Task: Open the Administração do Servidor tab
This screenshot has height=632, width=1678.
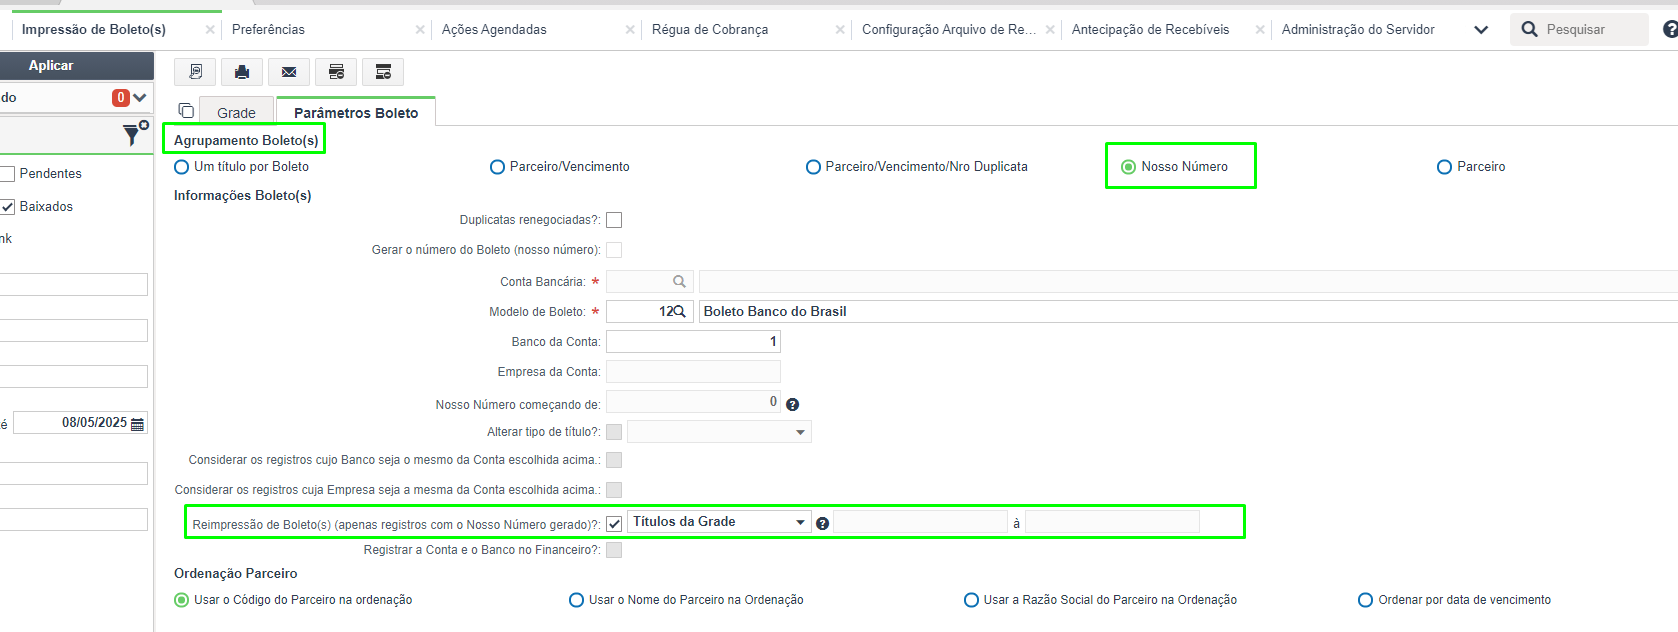Action: pos(1358,30)
